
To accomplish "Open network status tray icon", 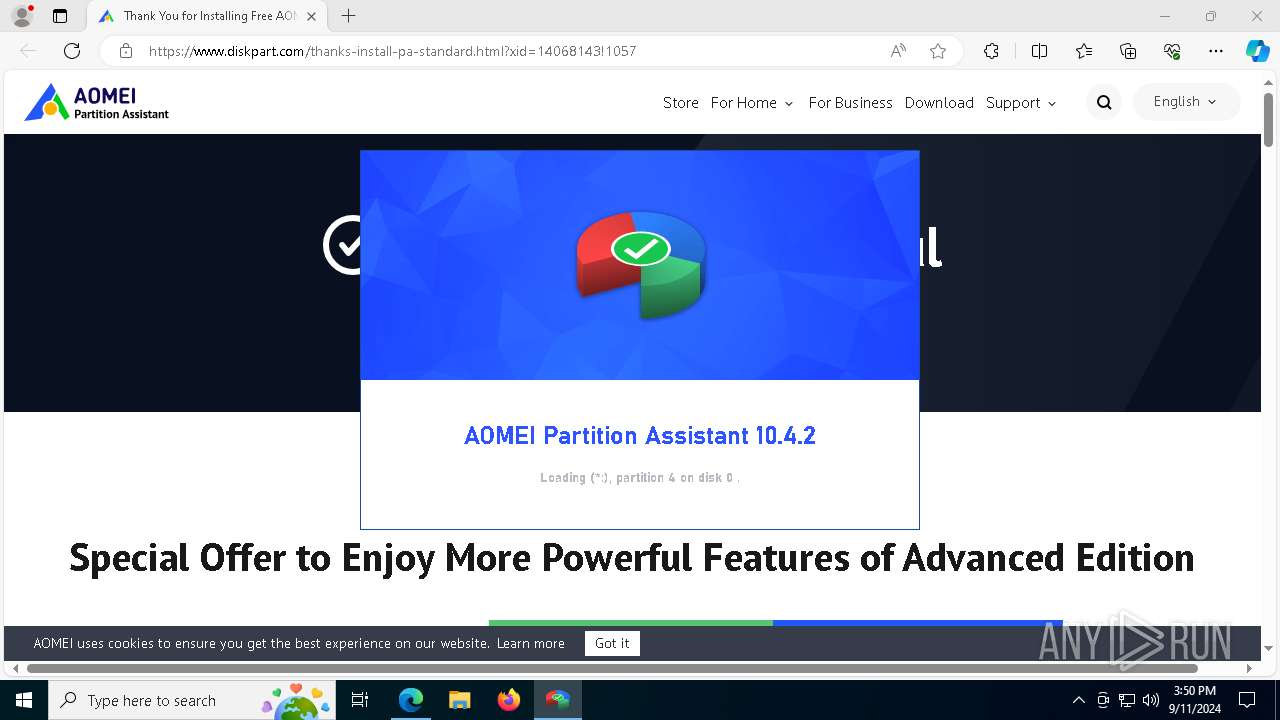I will [1127, 700].
